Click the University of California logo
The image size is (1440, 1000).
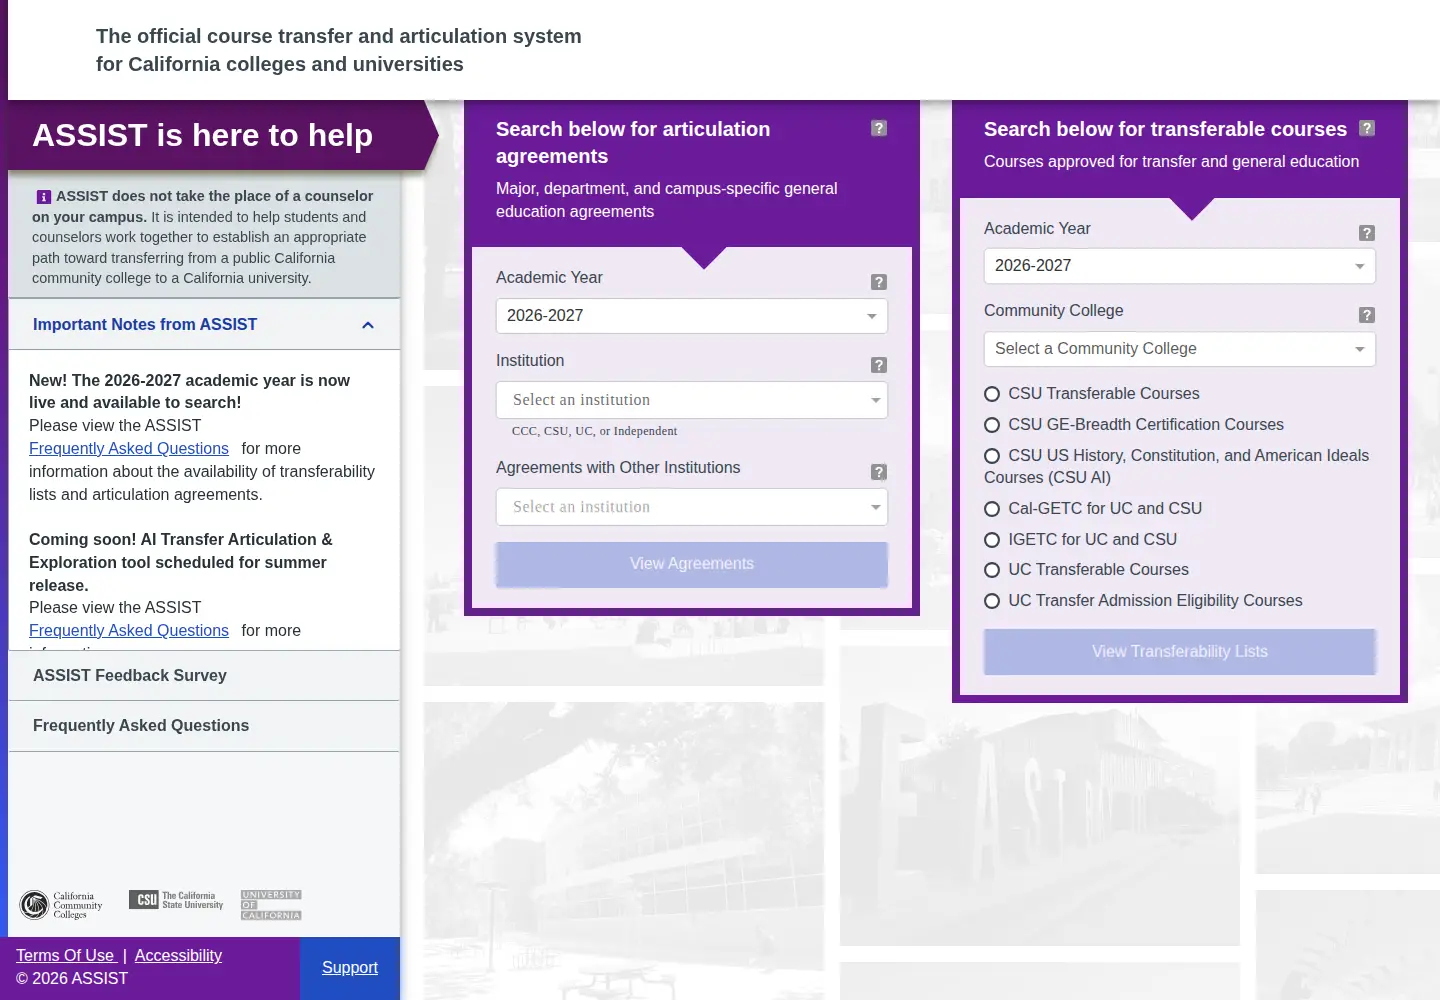(x=271, y=905)
